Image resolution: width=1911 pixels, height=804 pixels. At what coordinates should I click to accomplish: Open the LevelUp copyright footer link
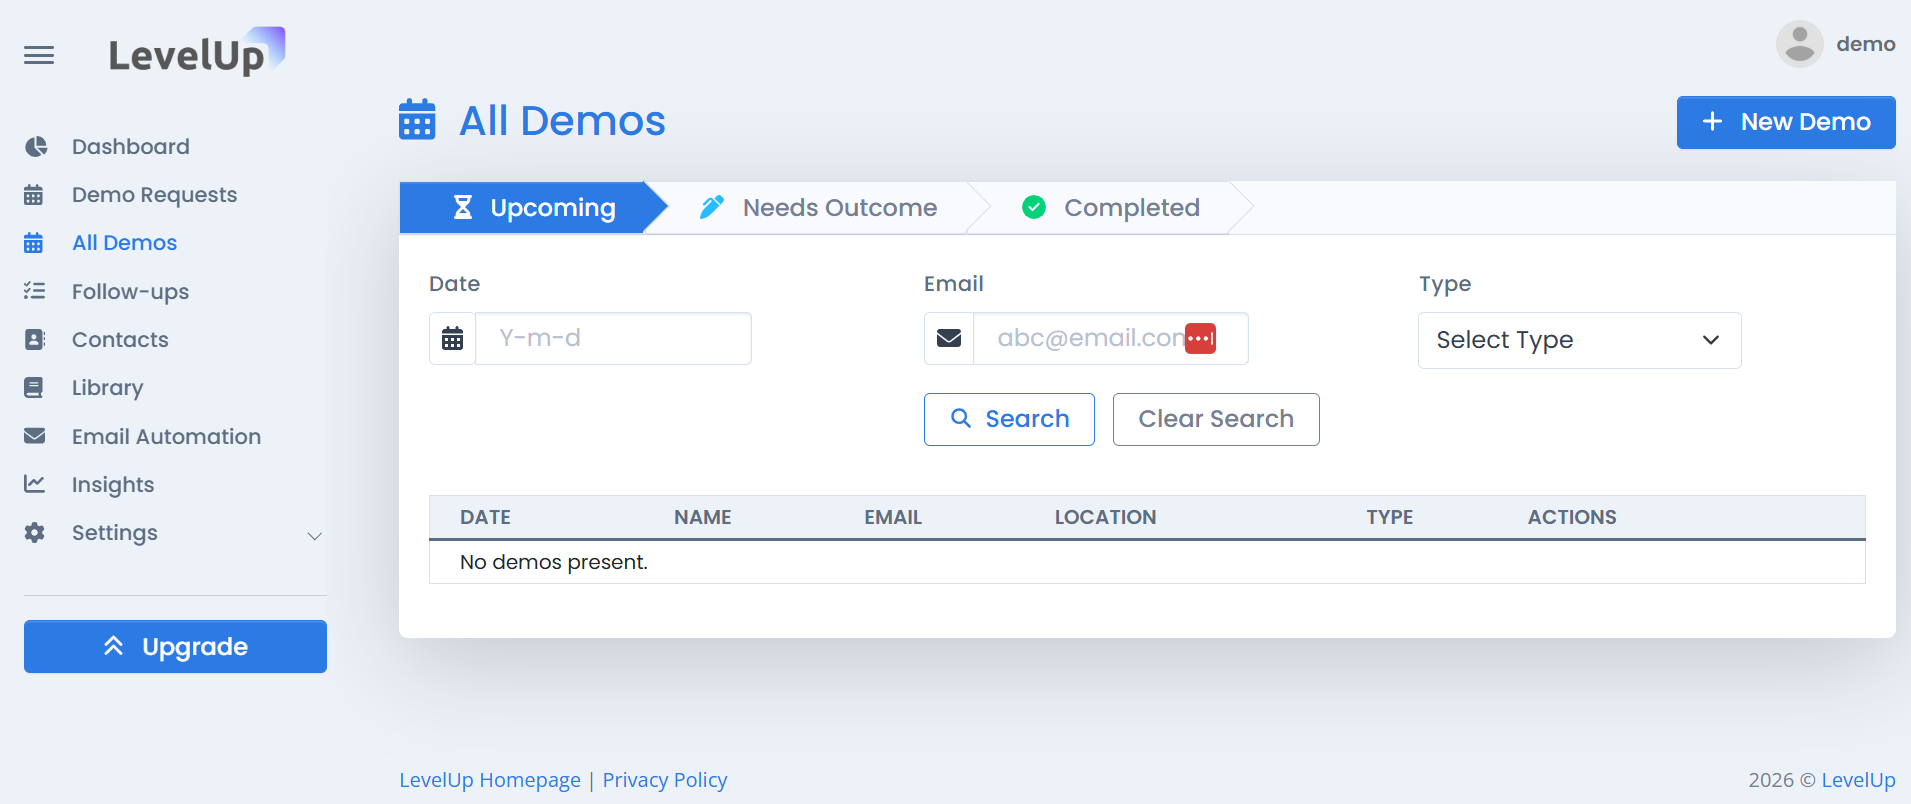pyautogui.click(x=1858, y=780)
